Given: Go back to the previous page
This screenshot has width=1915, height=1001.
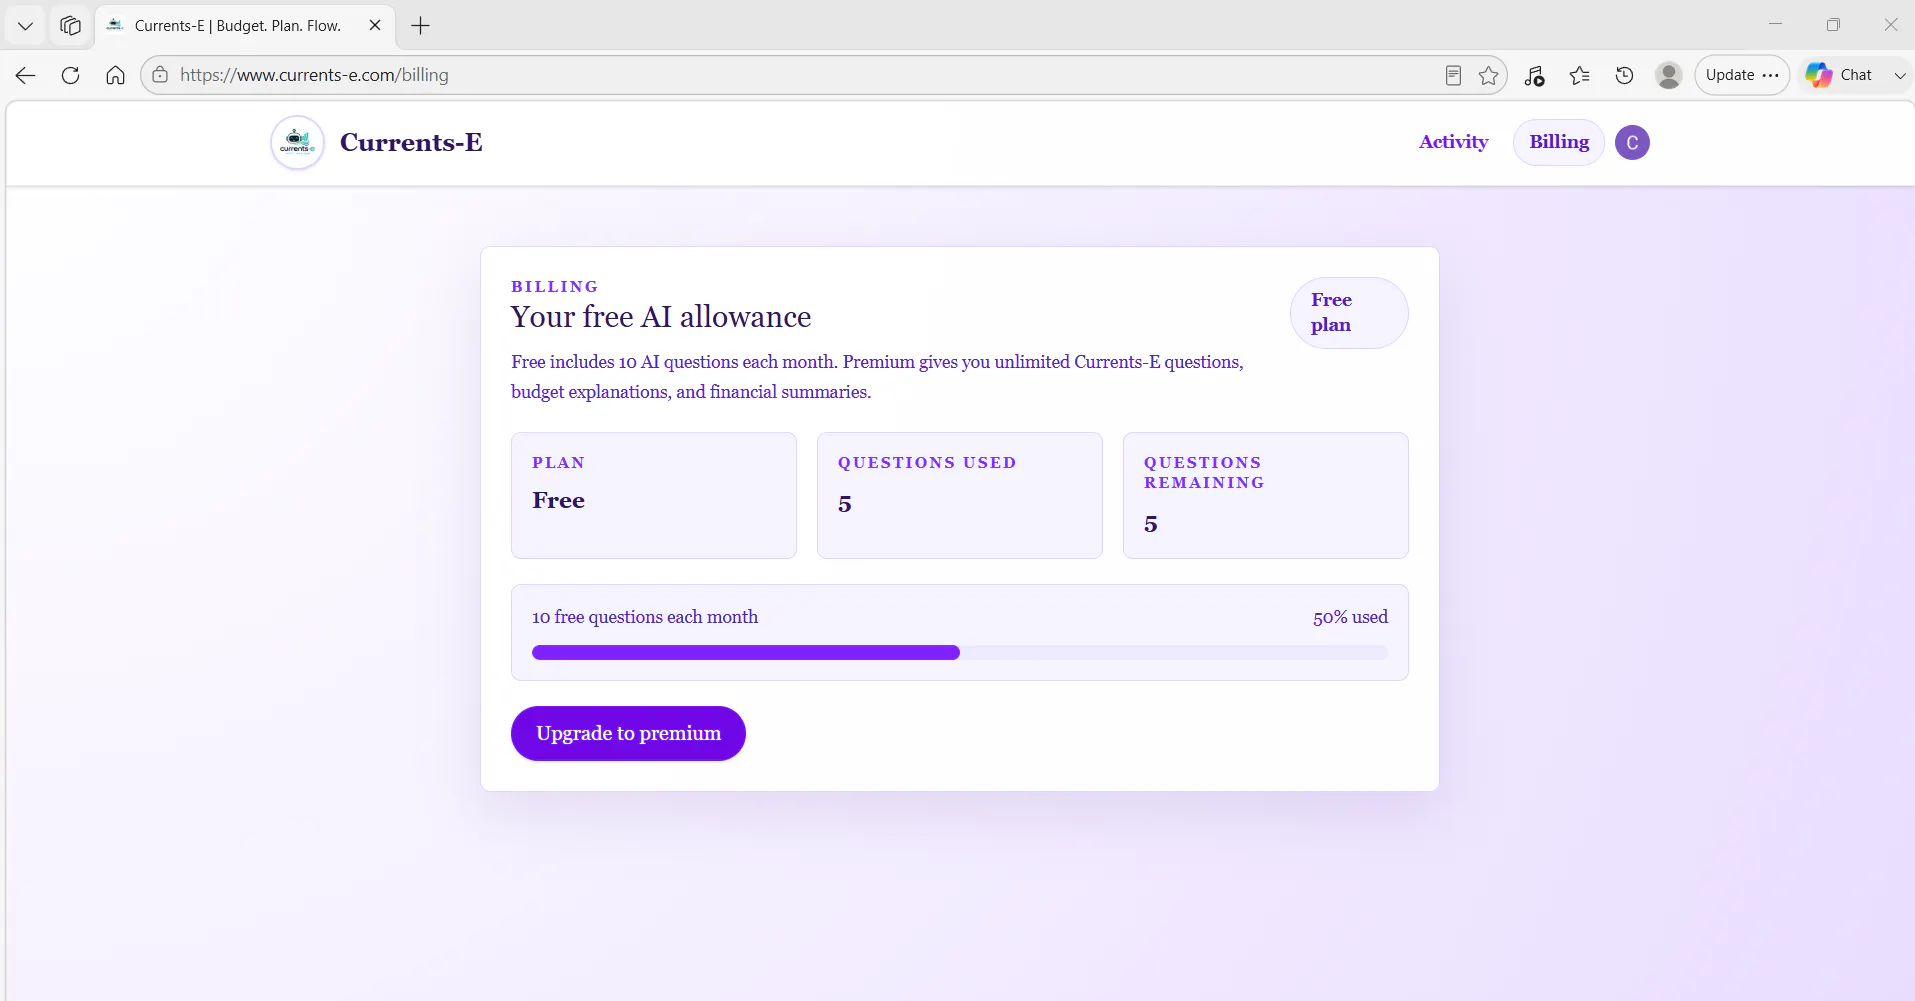Looking at the screenshot, I should coord(26,75).
